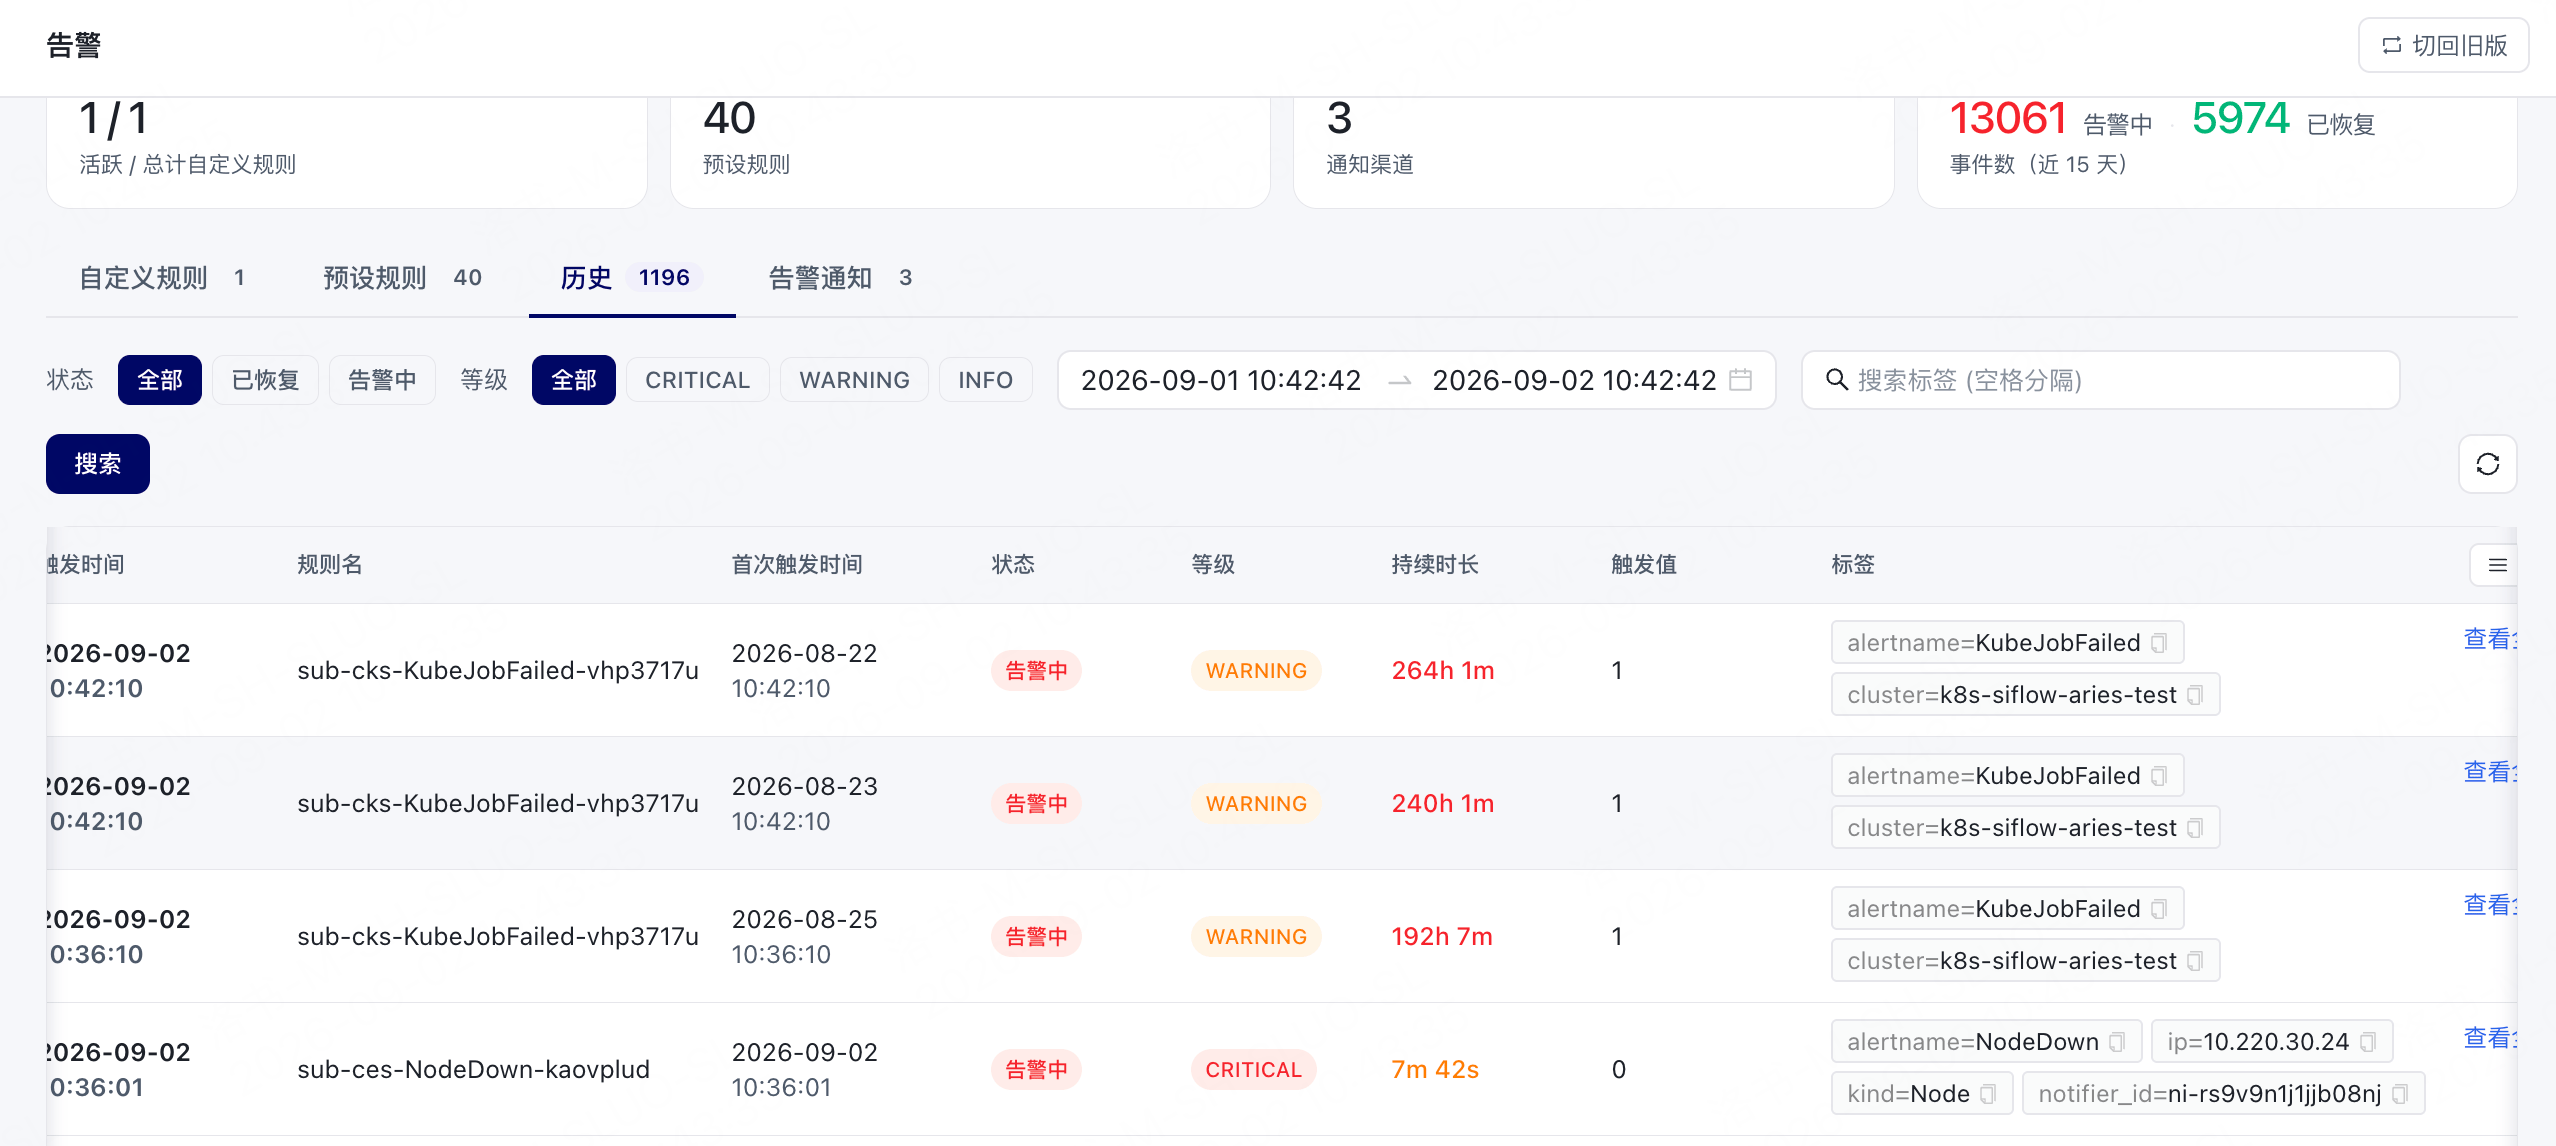
Task: Copy the kind=Node tag
Action: (x=1988, y=1094)
